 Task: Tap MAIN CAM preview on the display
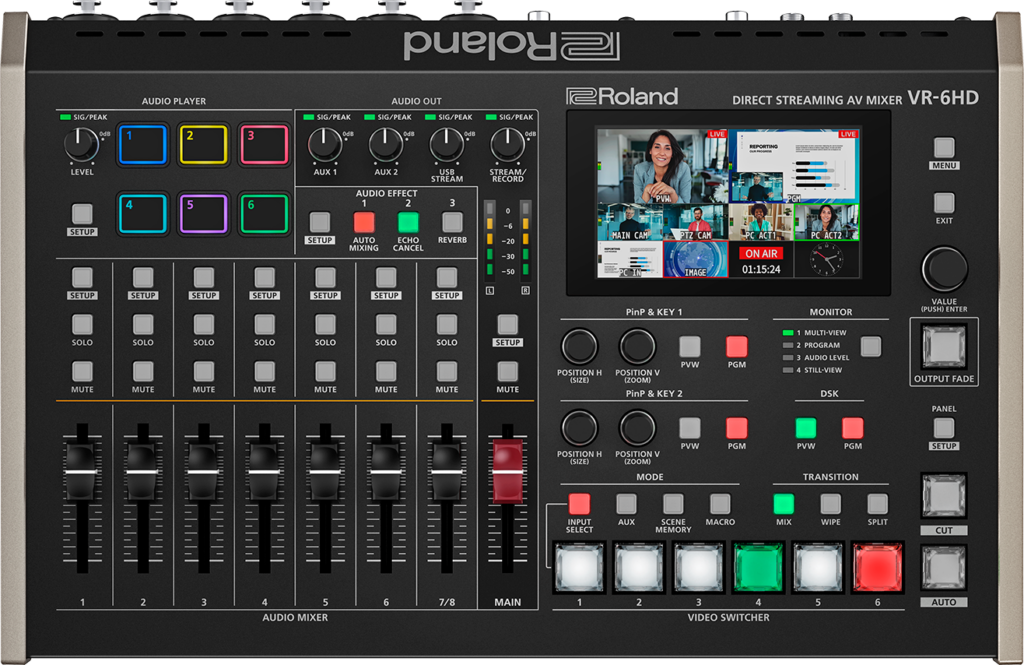pos(630,222)
